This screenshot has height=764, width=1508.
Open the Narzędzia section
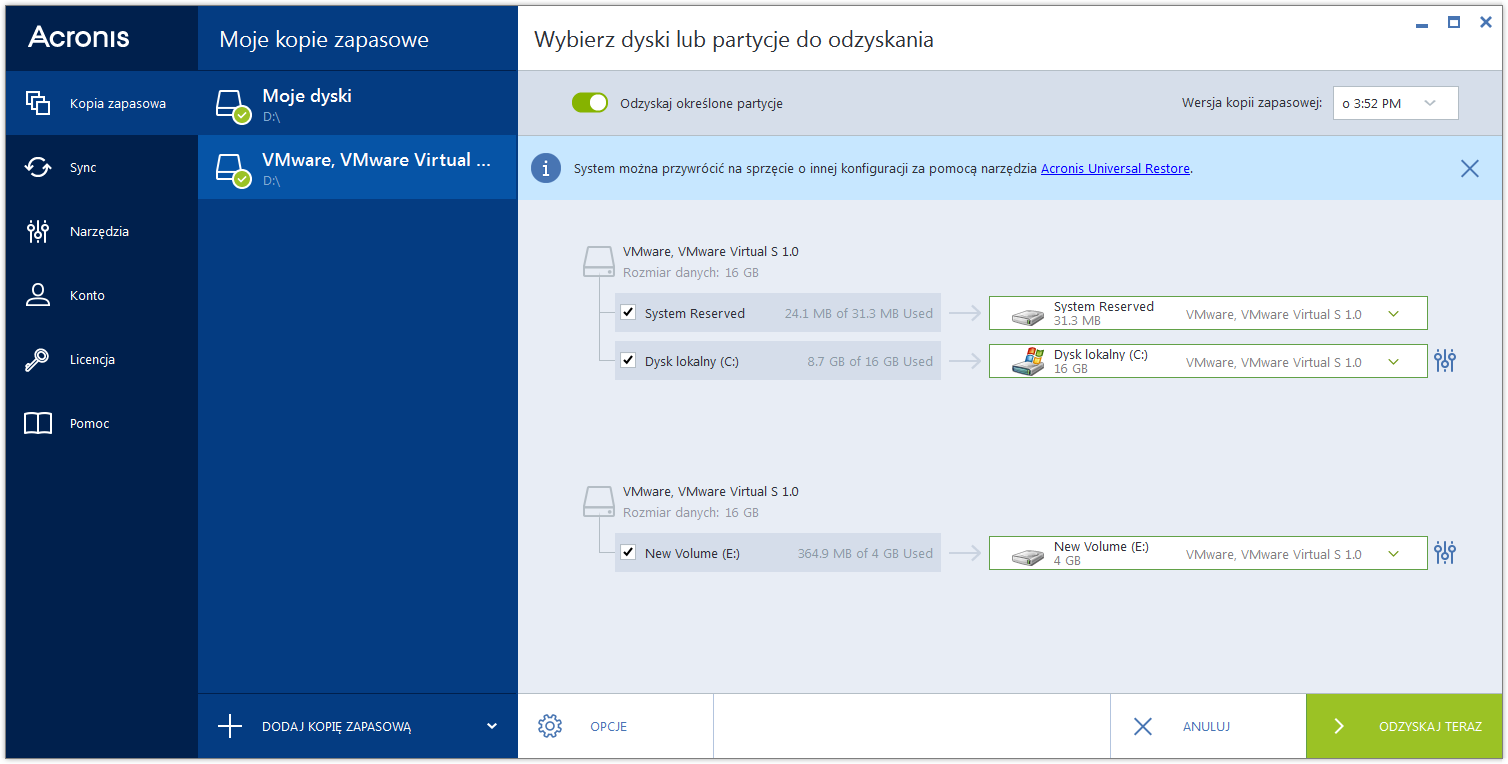pos(101,231)
